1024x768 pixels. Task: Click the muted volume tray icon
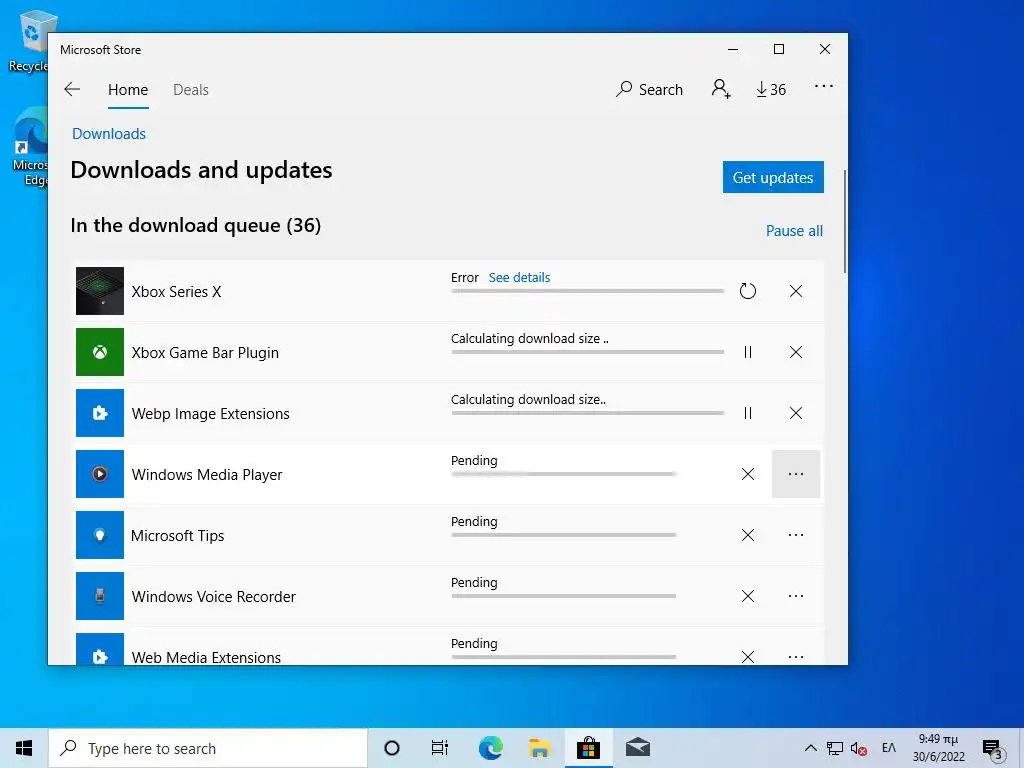[859, 748]
